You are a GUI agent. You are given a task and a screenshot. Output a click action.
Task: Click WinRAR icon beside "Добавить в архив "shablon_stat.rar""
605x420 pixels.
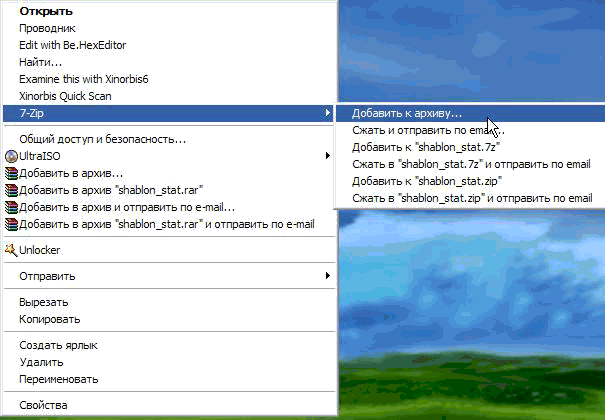(12, 191)
